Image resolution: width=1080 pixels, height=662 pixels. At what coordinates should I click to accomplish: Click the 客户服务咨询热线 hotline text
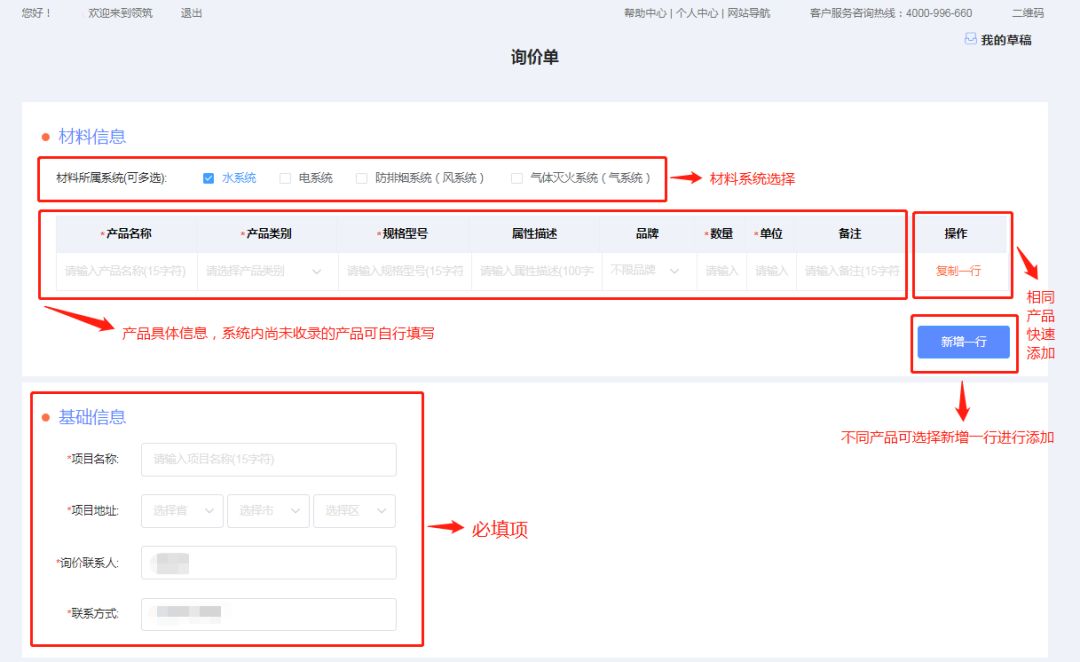(x=891, y=13)
